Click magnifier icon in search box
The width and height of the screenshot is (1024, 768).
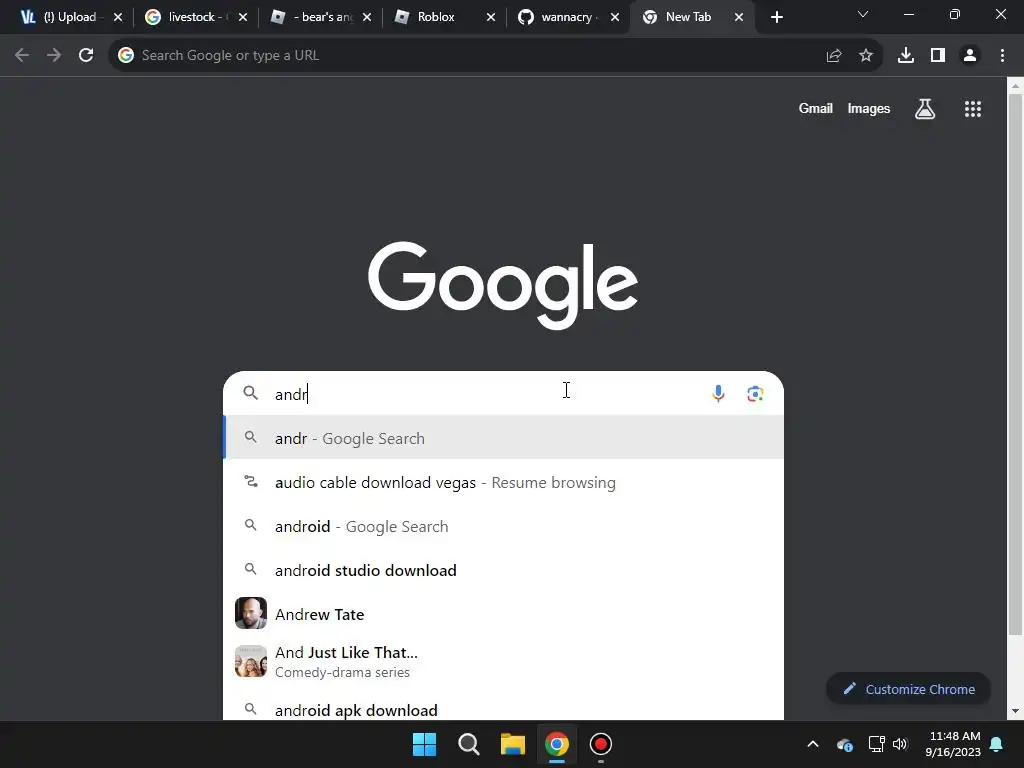click(x=251, y=393)
